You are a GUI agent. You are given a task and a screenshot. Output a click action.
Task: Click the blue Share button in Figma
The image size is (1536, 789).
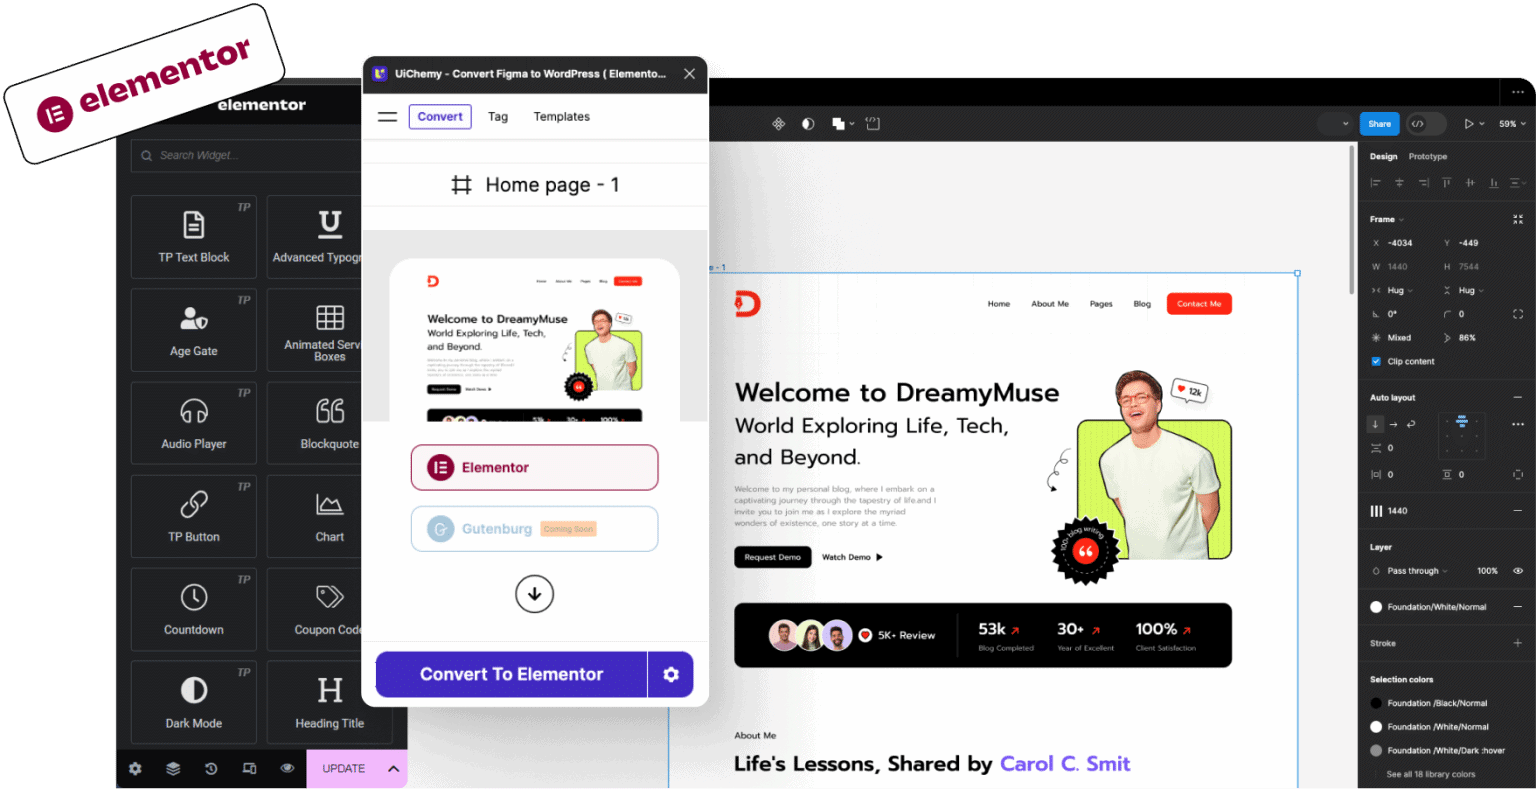click(x=1379, y=123)
